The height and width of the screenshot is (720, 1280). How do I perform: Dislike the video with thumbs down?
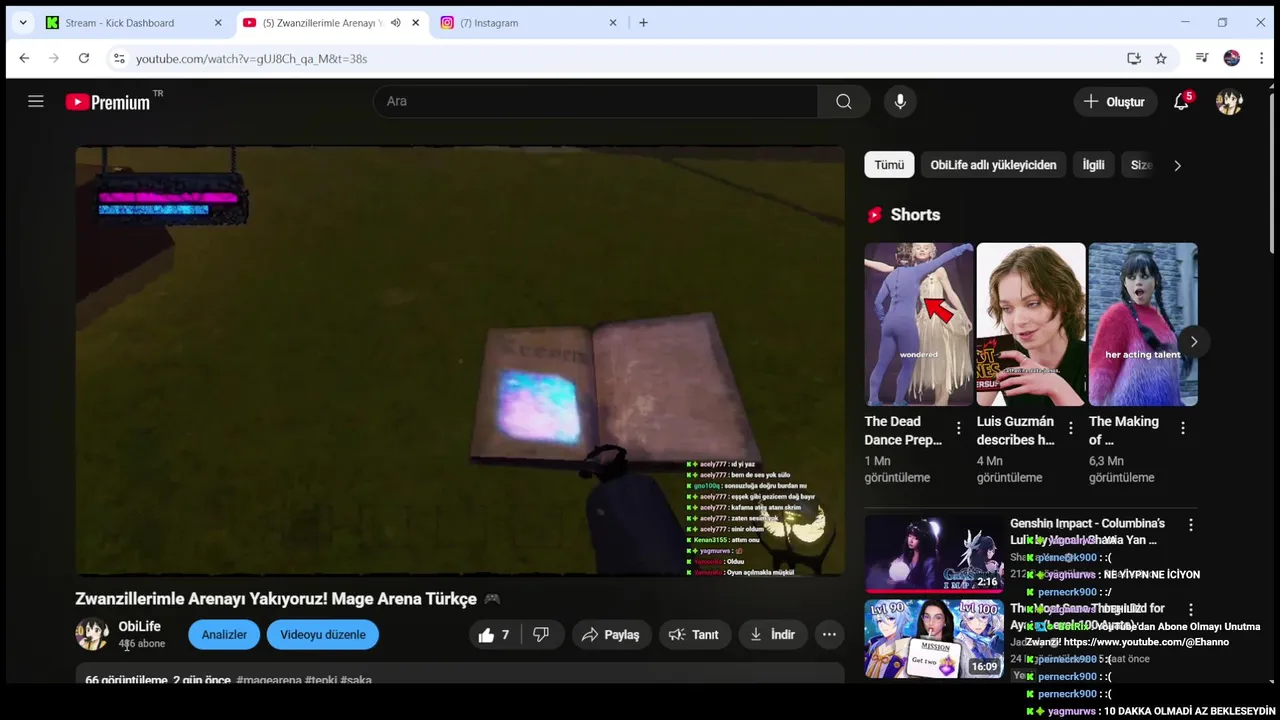click(541, 635)
